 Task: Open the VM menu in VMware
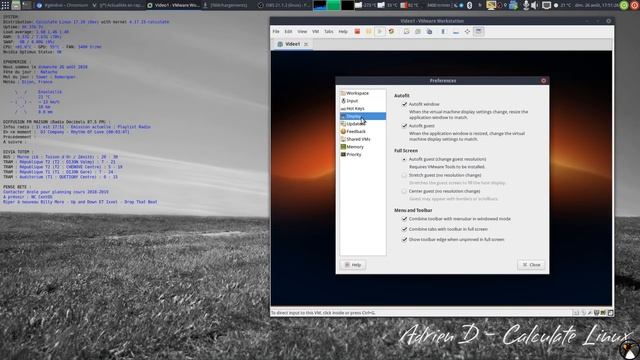click(x=316, y=31)
